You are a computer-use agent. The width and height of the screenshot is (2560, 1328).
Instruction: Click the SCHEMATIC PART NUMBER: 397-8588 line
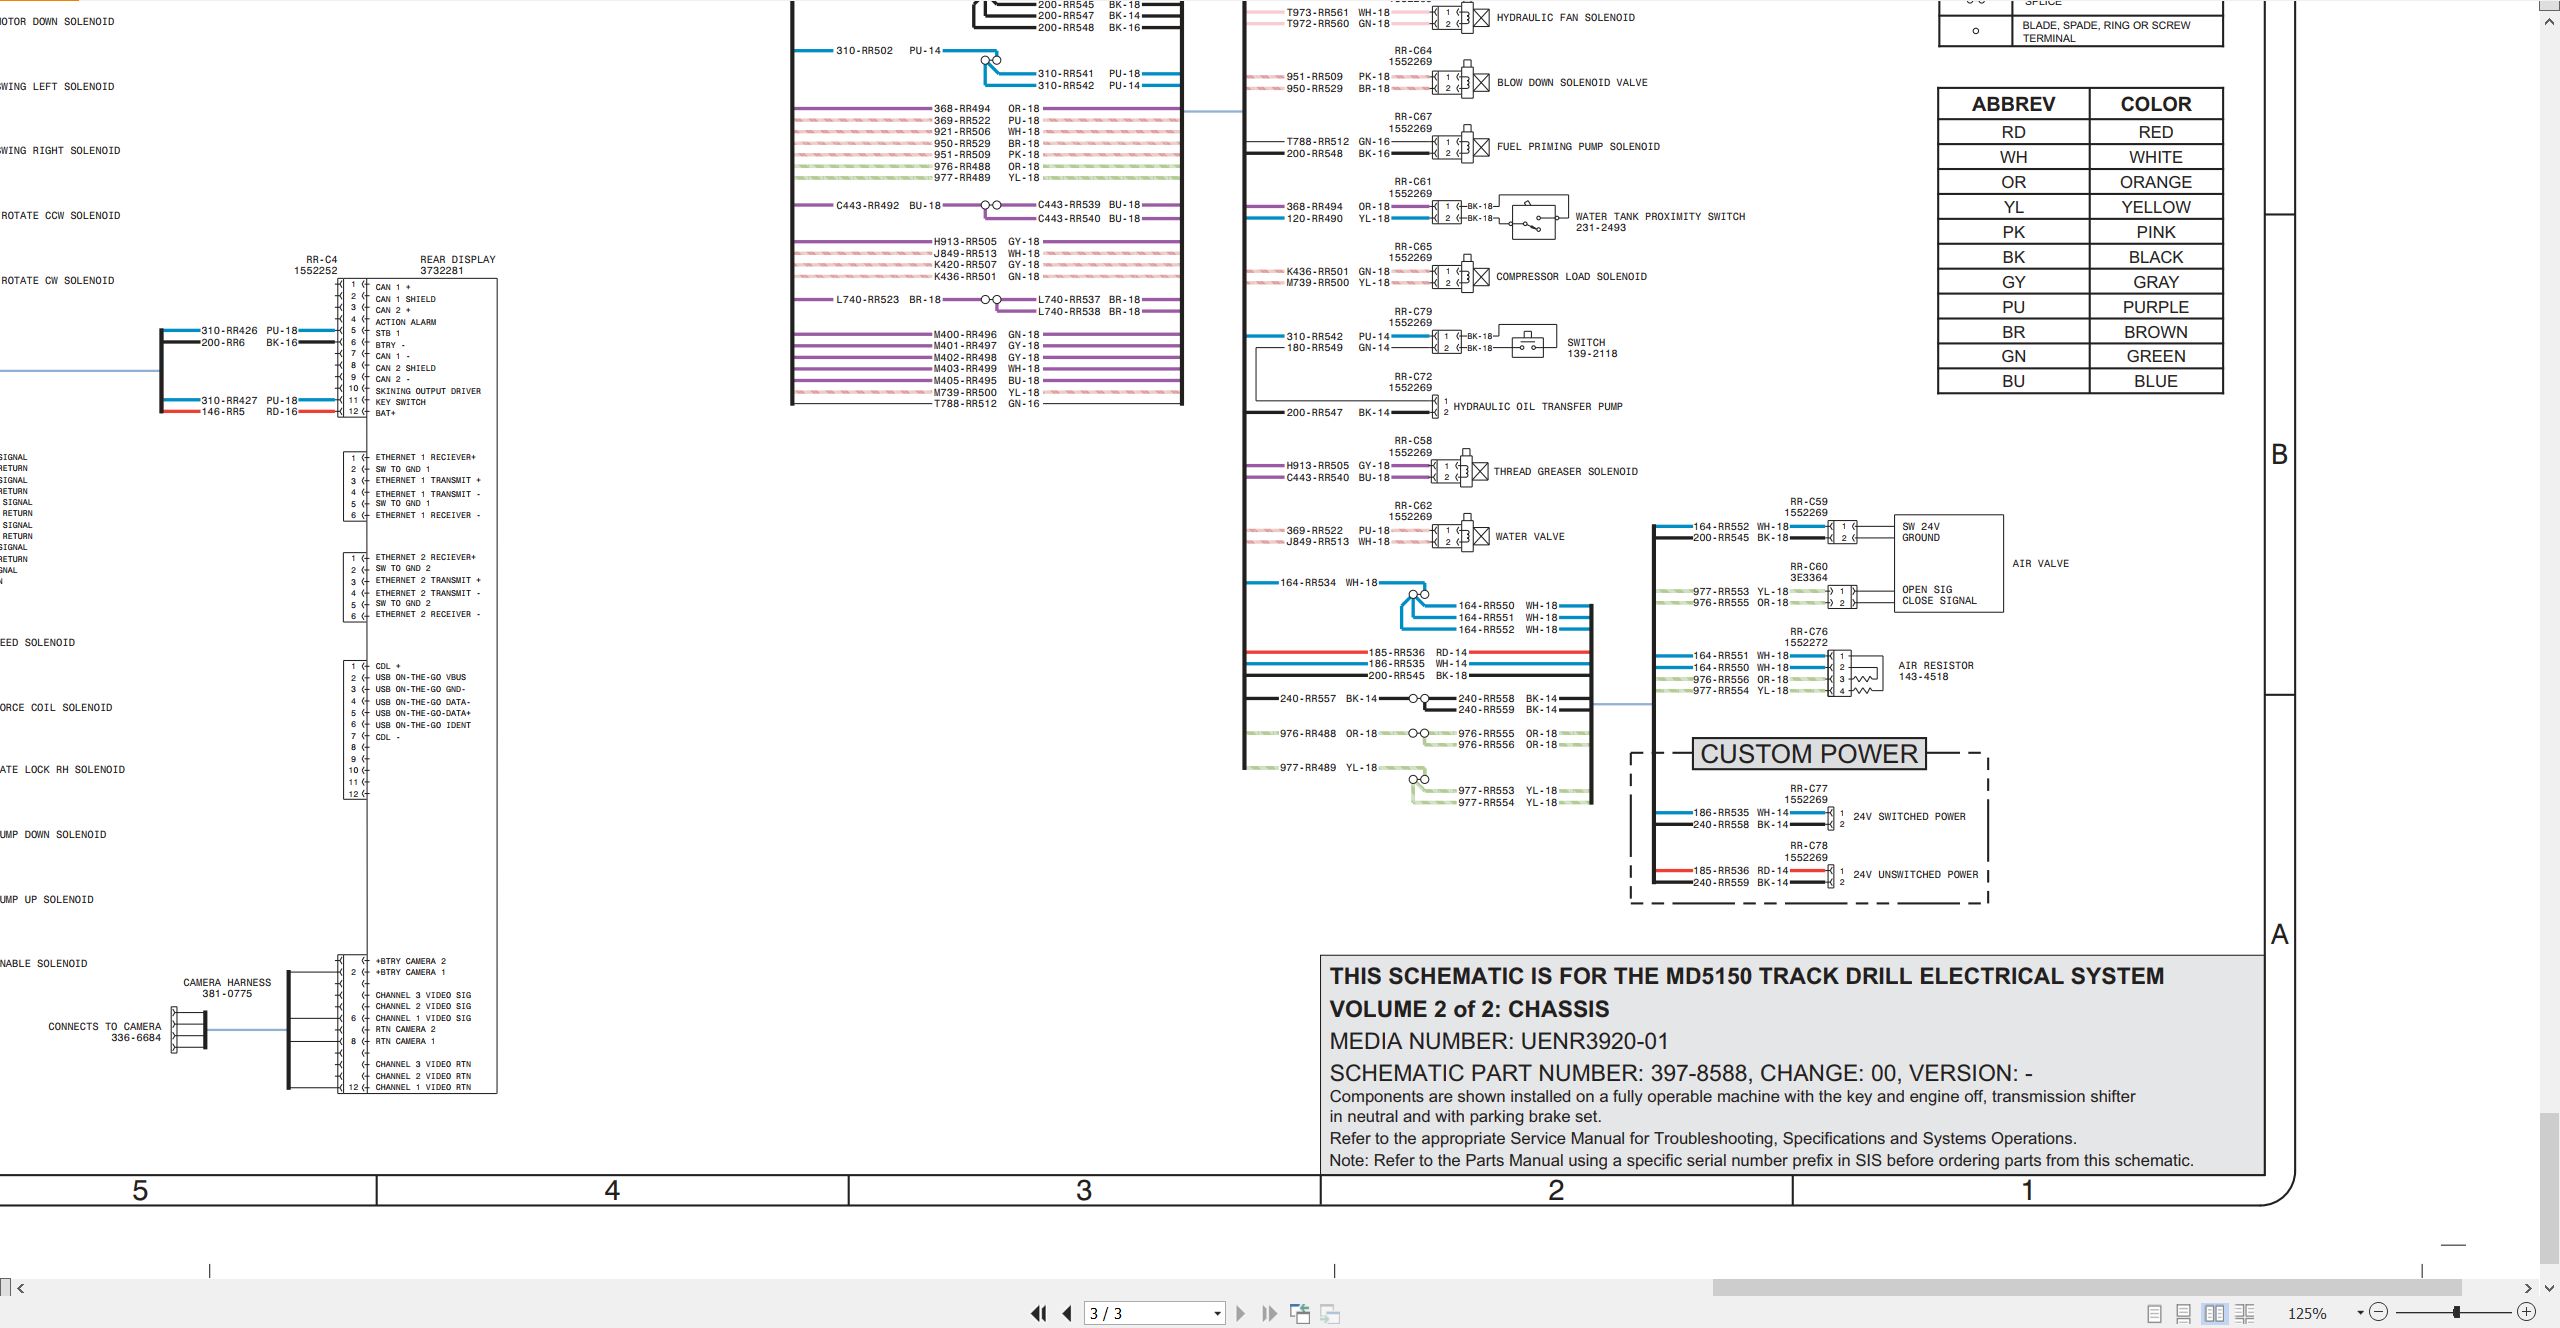click(1681, 1073)
